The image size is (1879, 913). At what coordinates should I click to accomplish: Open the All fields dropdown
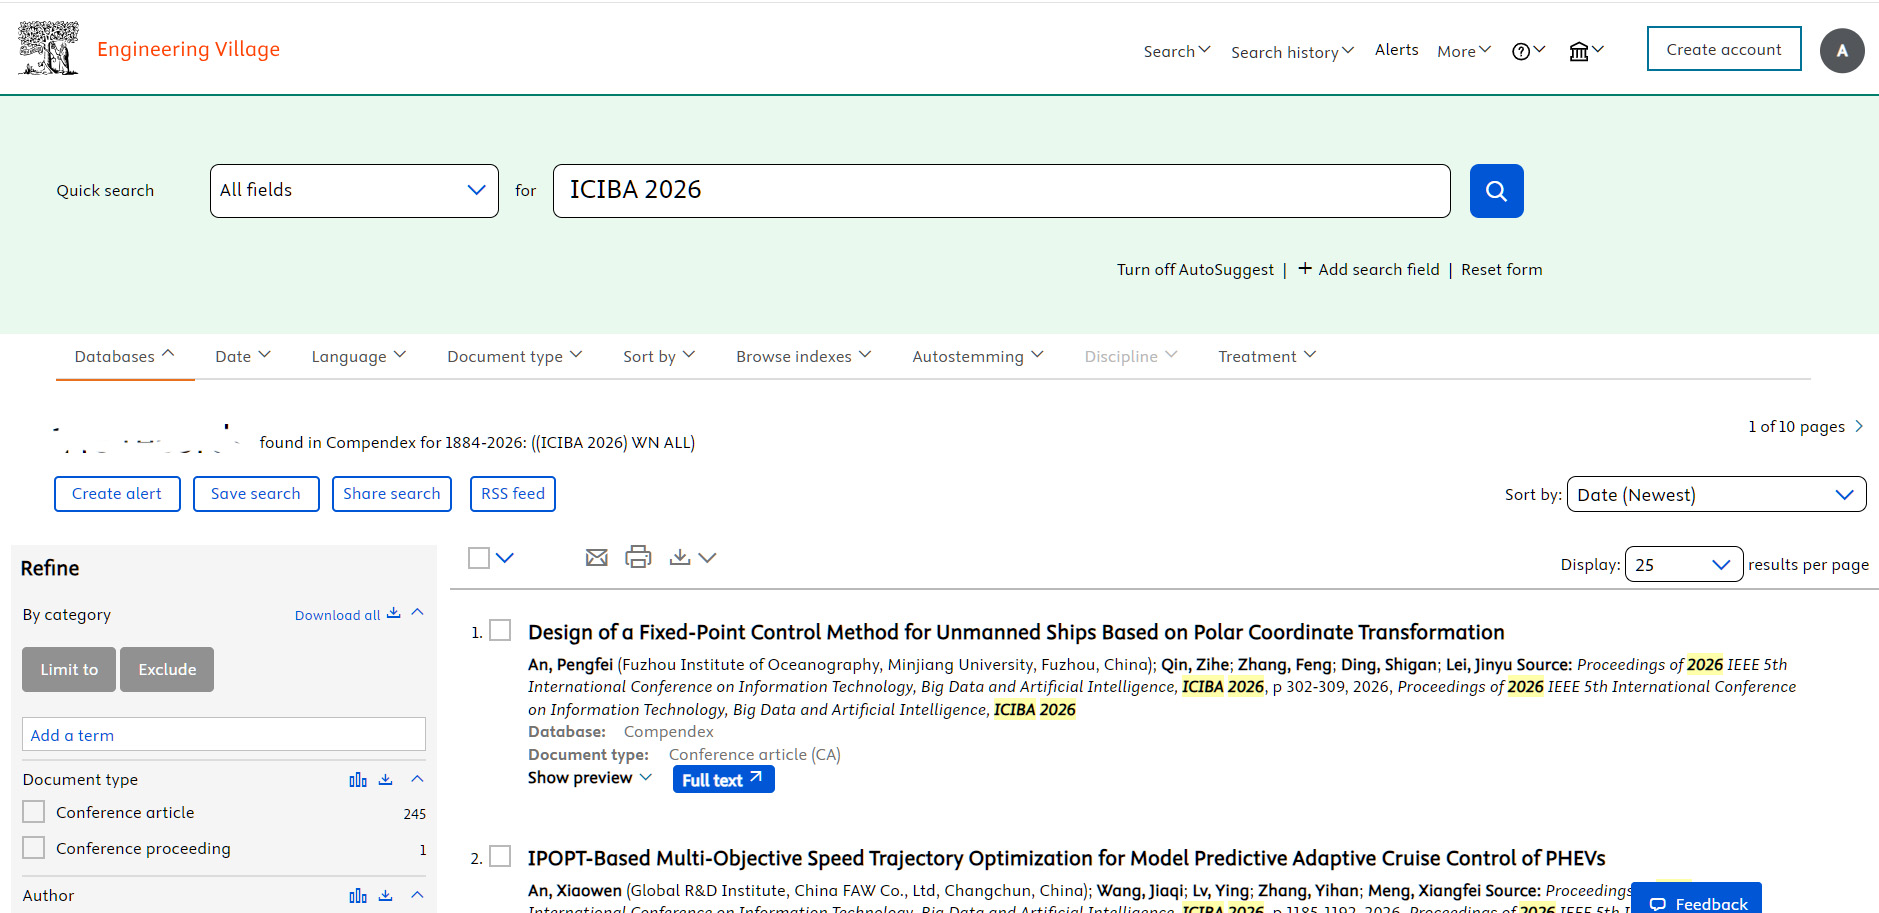[x=354, y=191]
